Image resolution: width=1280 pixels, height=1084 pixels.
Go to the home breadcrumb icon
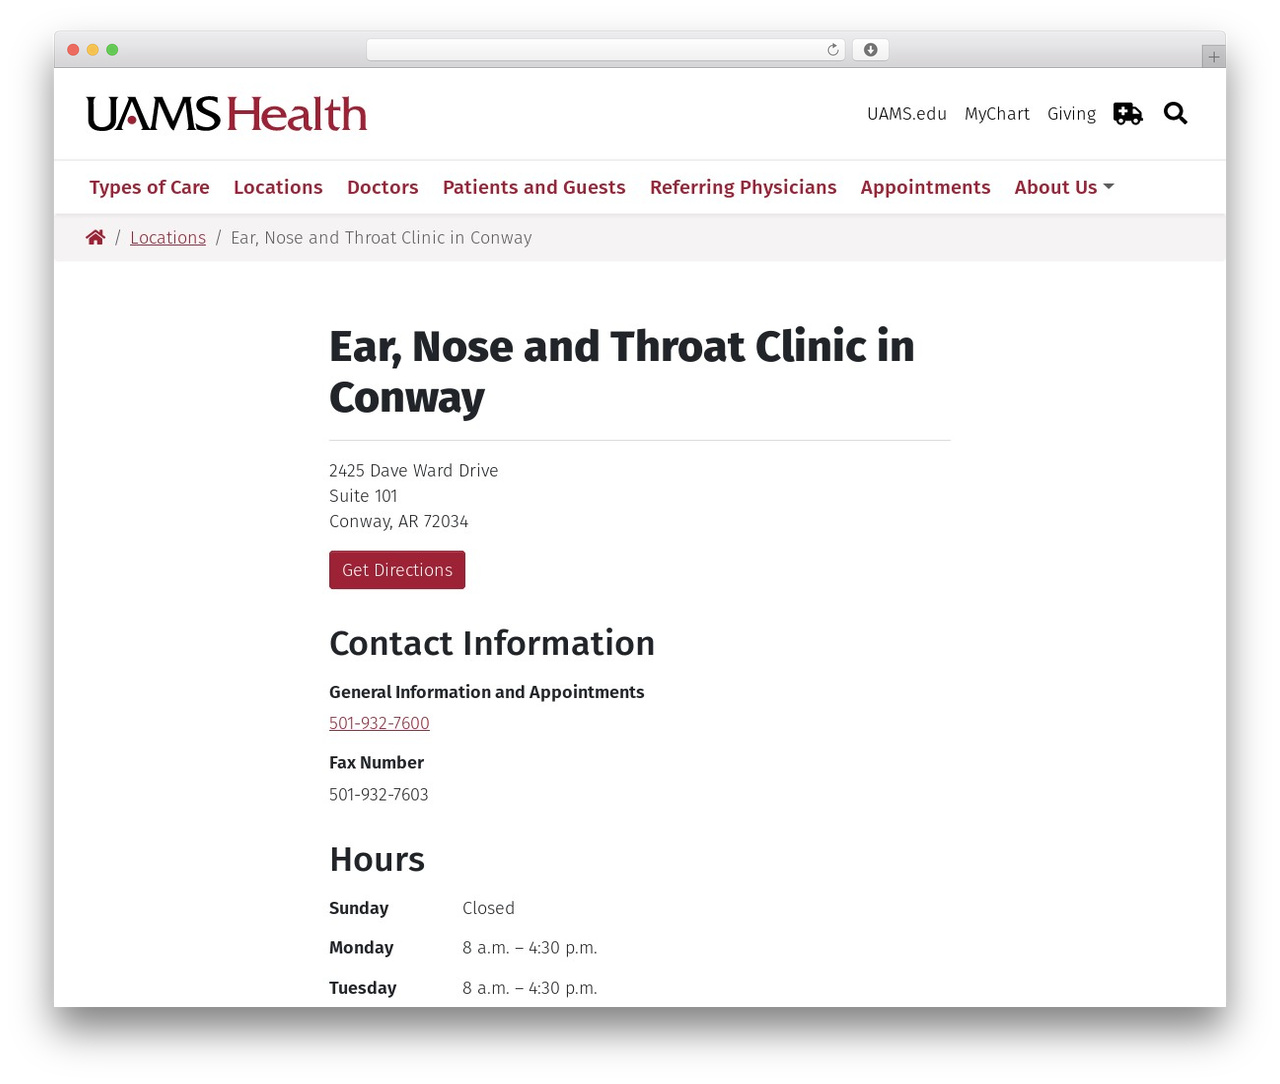[96, 238]
